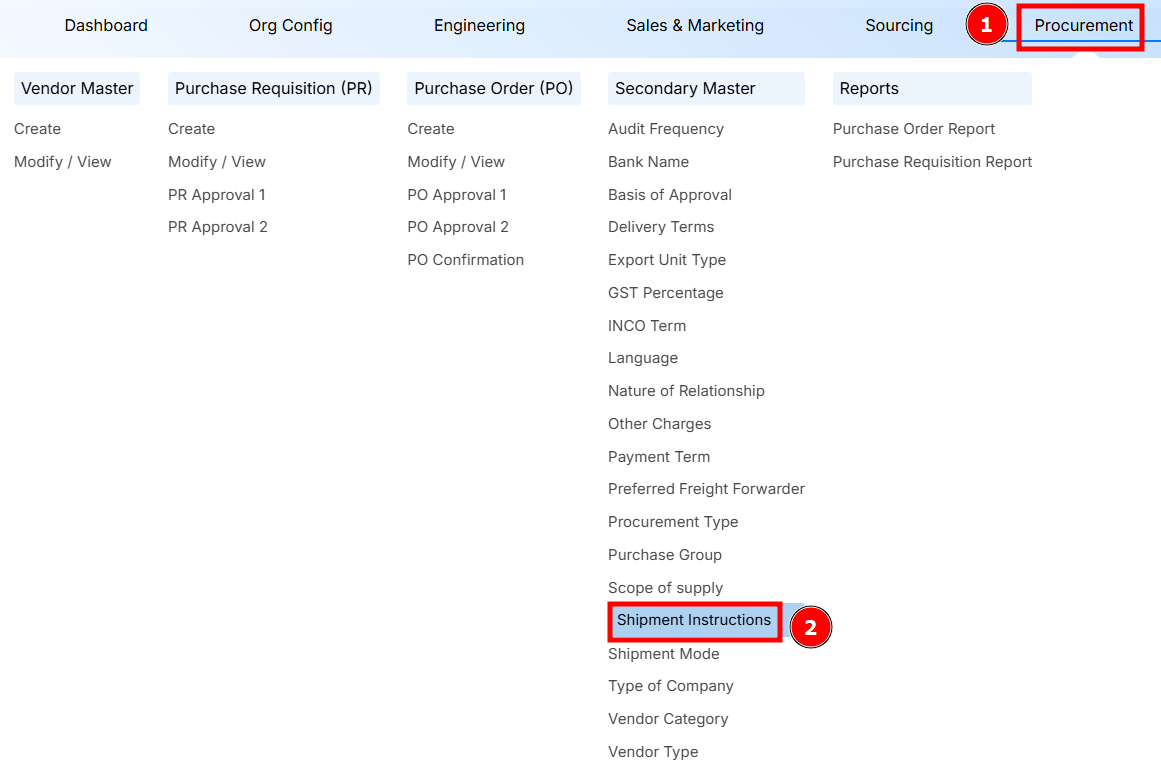This screenshot has height=773, width=1161.
Task: Select INCO Term from Secondary Master
Action: coord(646,325)
